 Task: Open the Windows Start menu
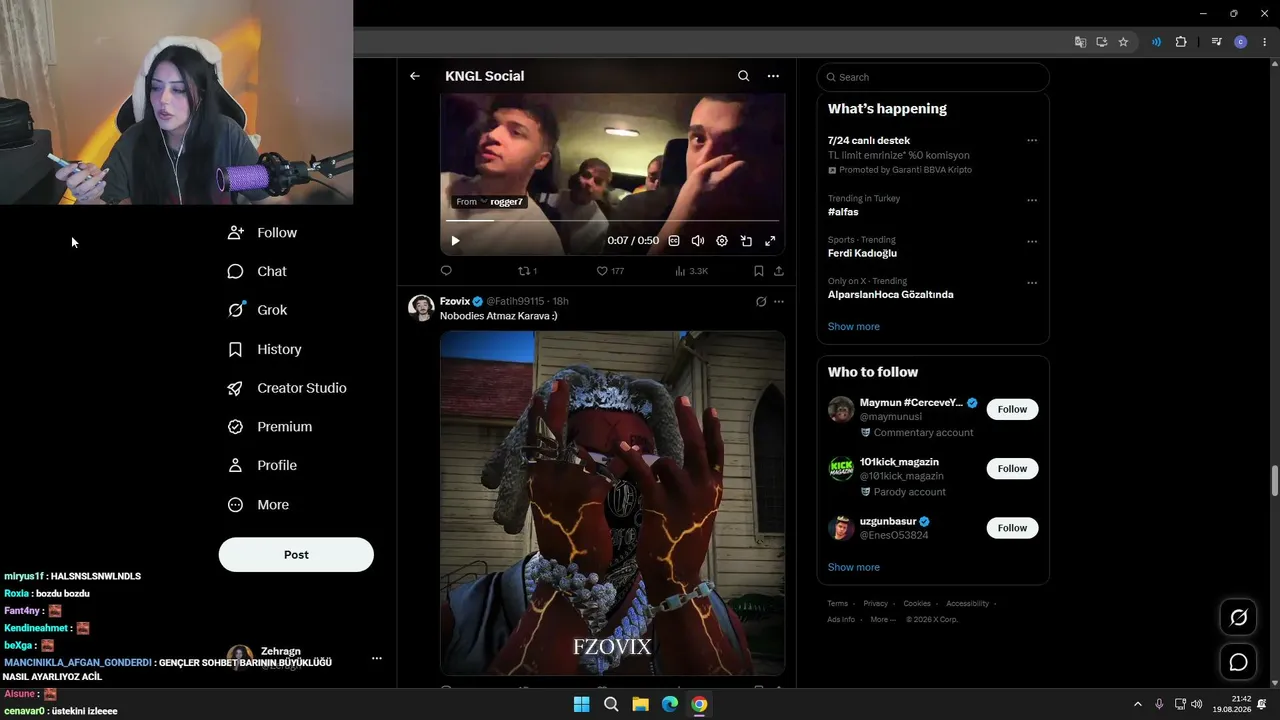[x=581, y=704]
